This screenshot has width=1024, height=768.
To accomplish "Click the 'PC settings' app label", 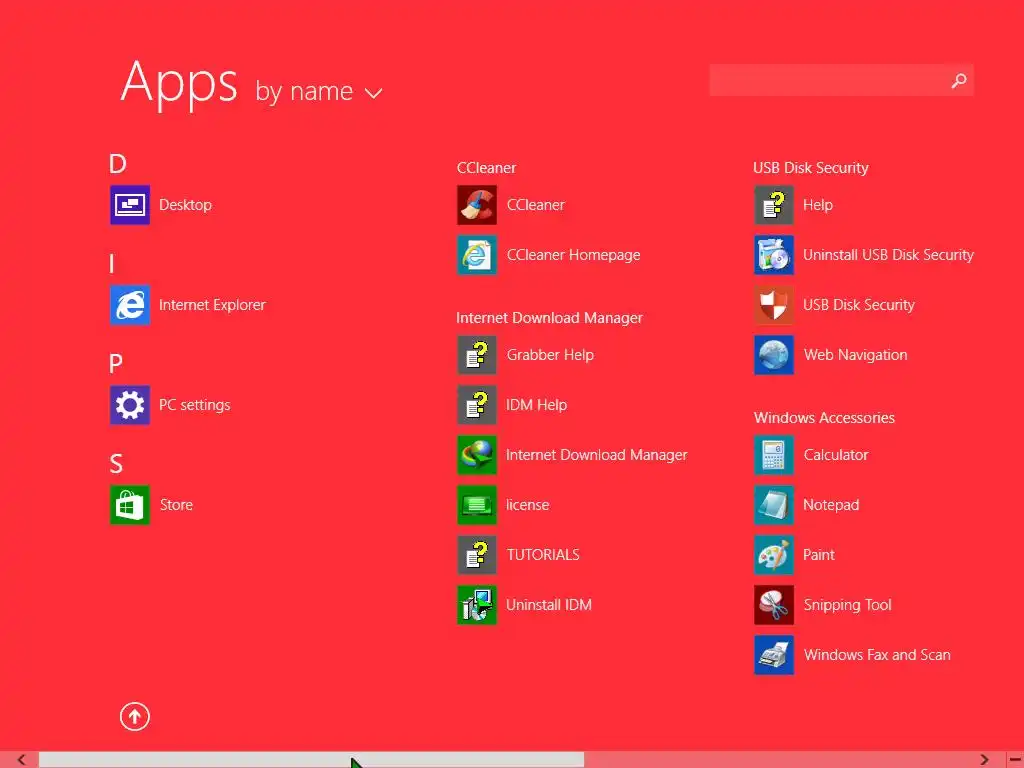I will [195, 405].
